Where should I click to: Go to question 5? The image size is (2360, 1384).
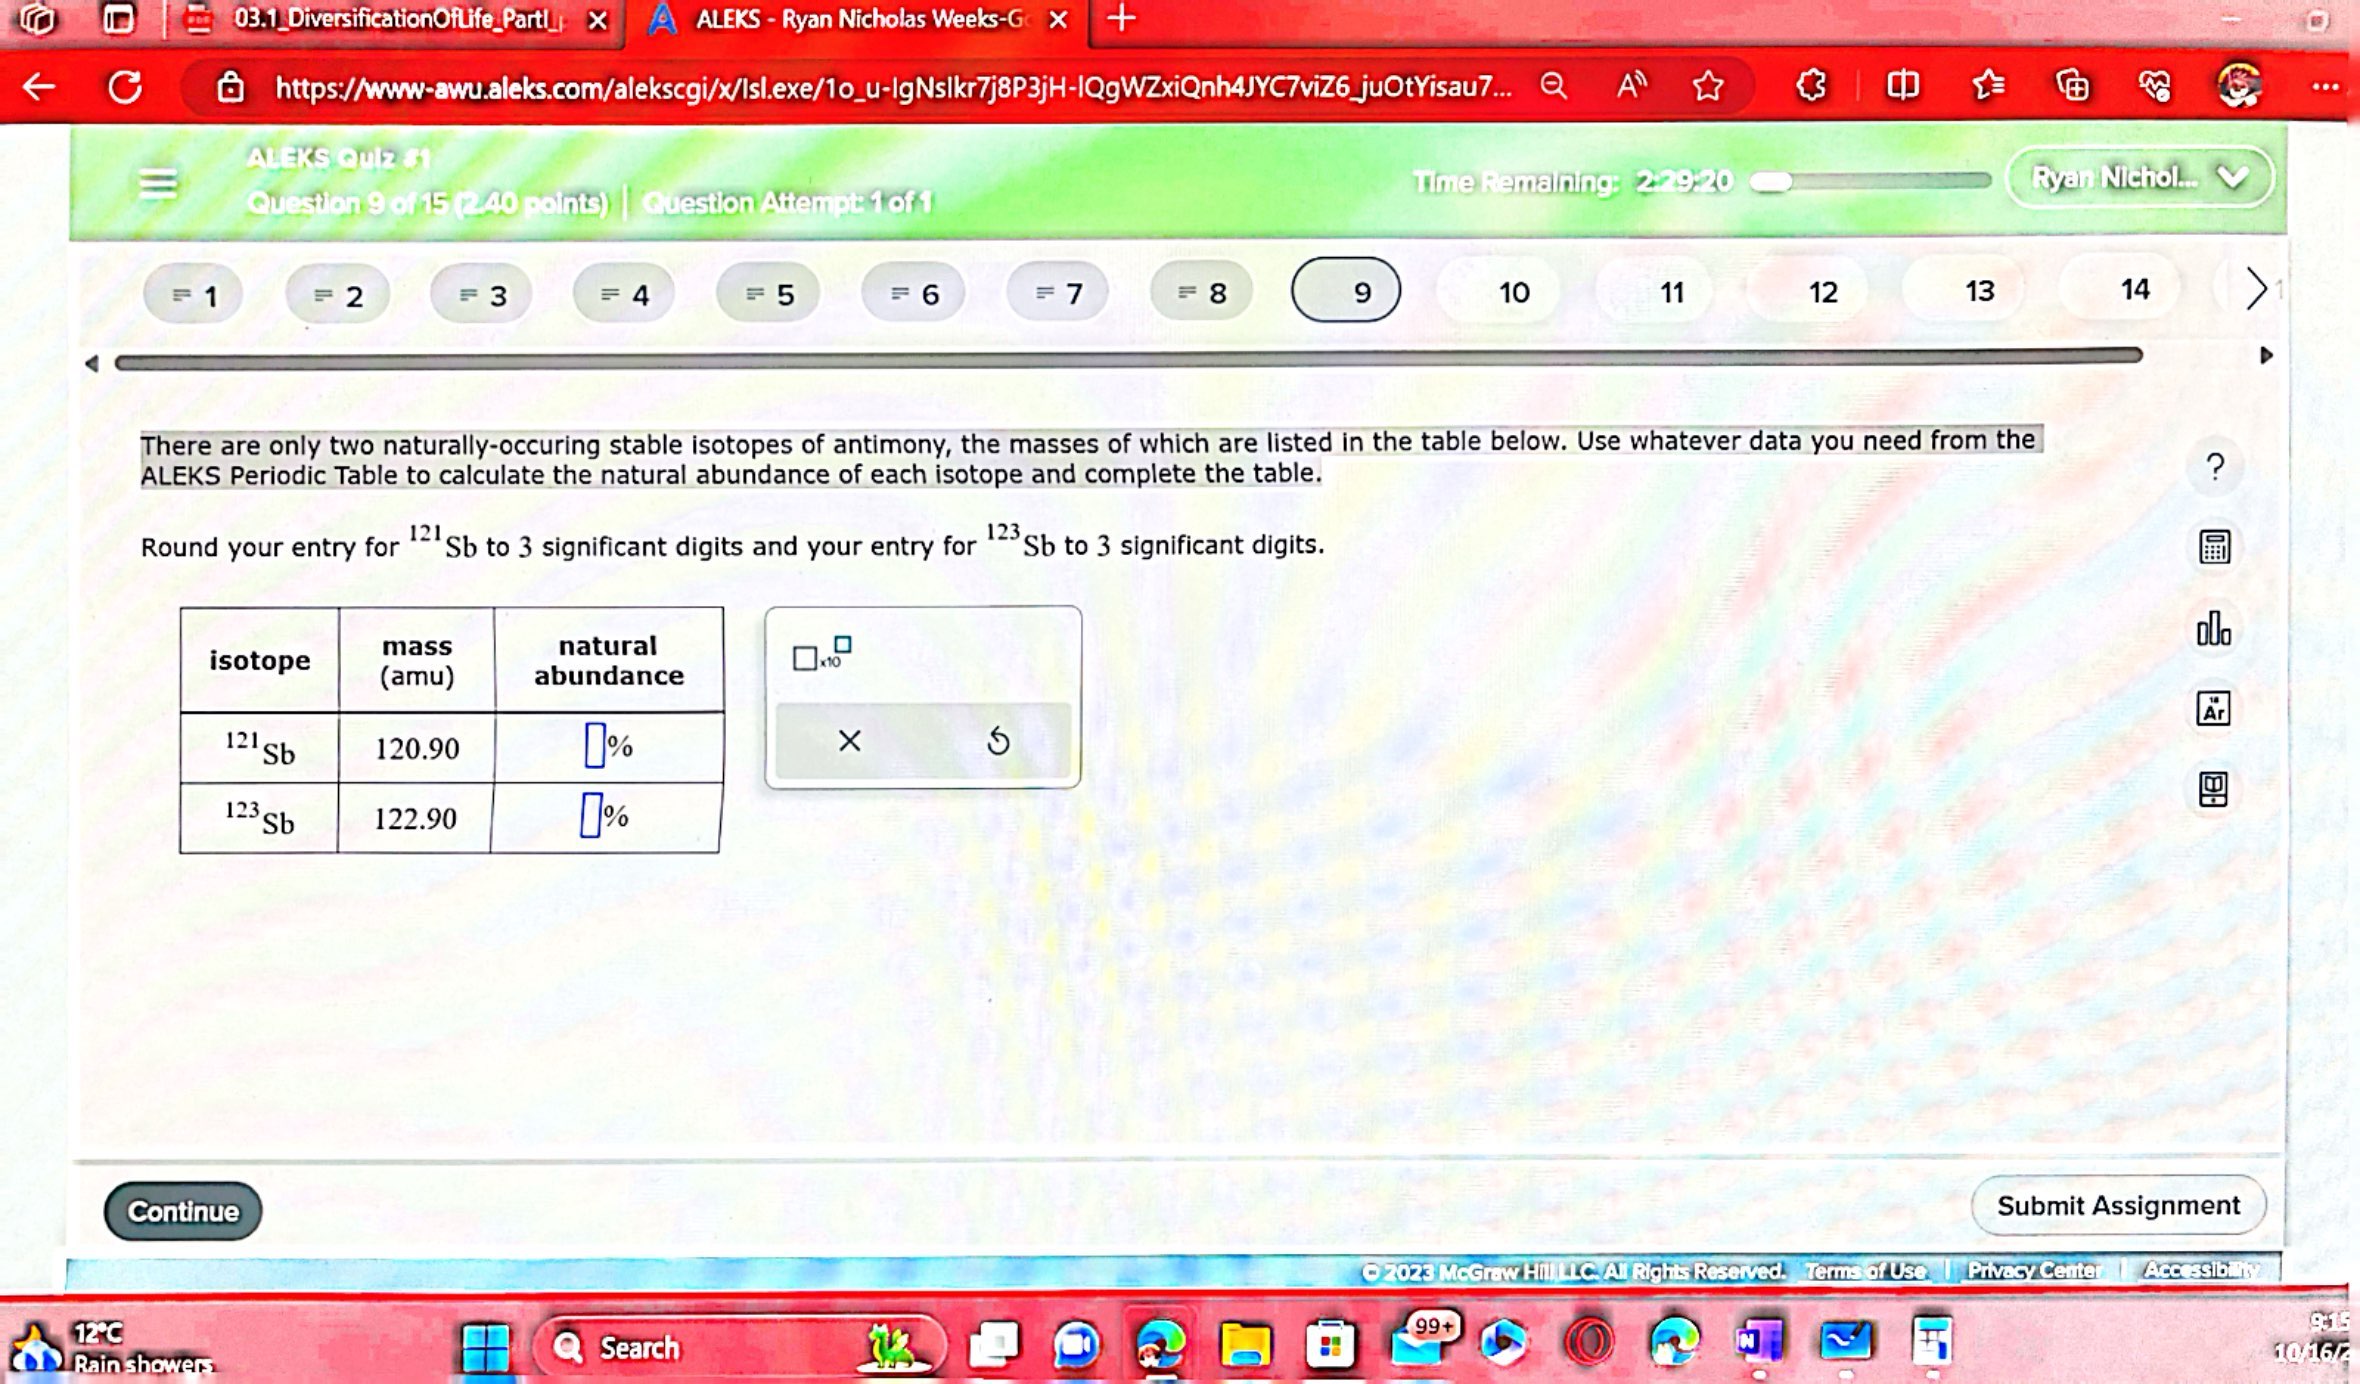pyautogui.click(x=769, y=294)
